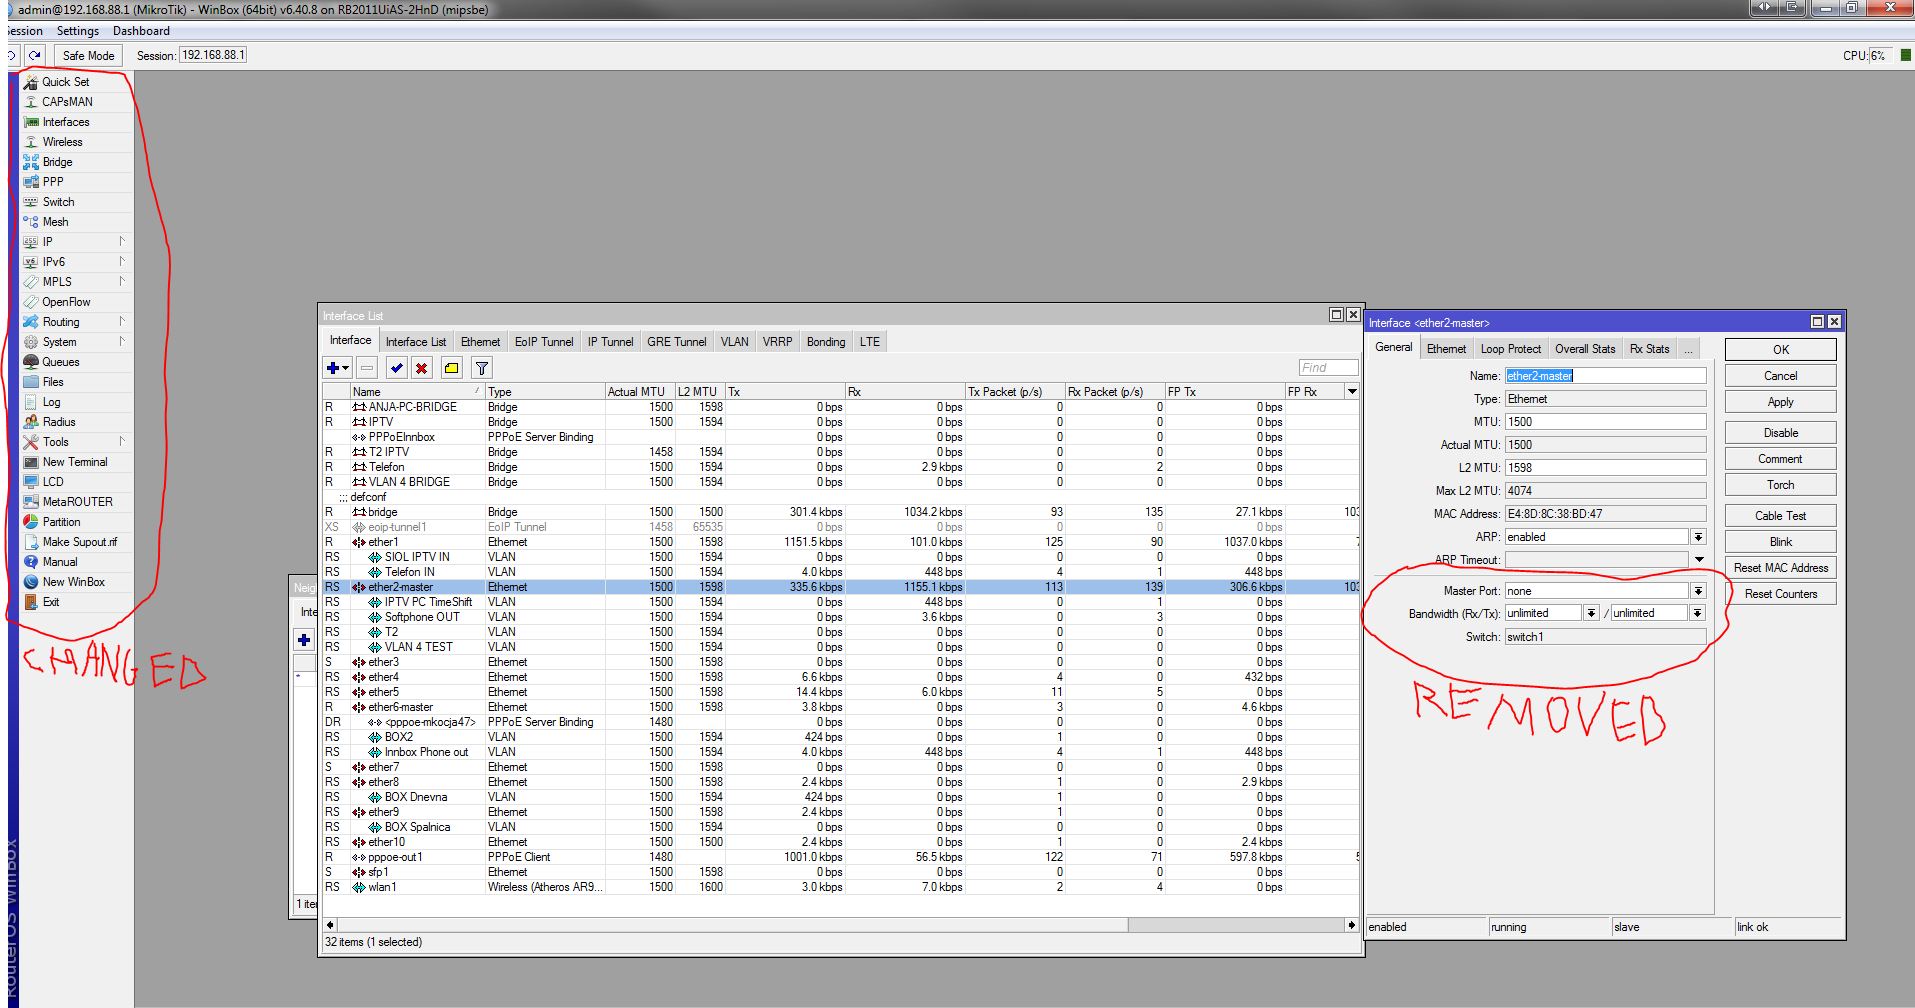Click comment yellow note icon
Image resolution: width=1915 pixels, height=1008 pixels.
452,368
